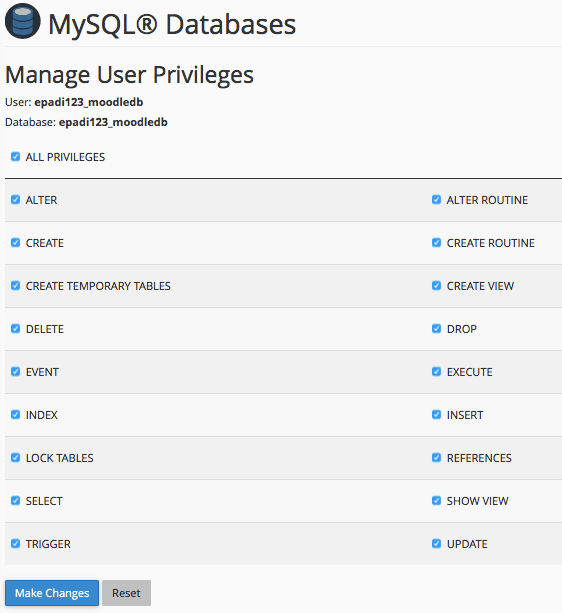Toggle the UPDATE privilege checkbox
562x613 pixels.
click(x=437, y=544)
